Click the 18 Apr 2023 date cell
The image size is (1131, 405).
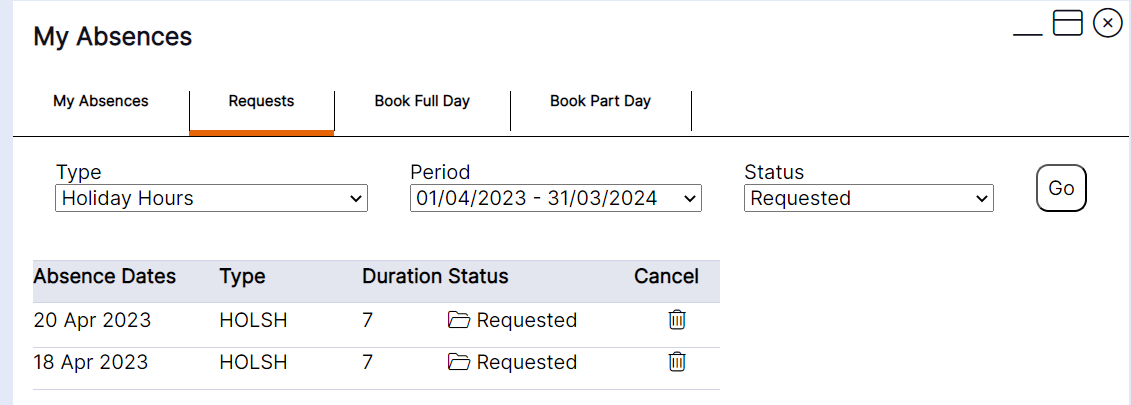pyautogui.click(x=91, y=362)
